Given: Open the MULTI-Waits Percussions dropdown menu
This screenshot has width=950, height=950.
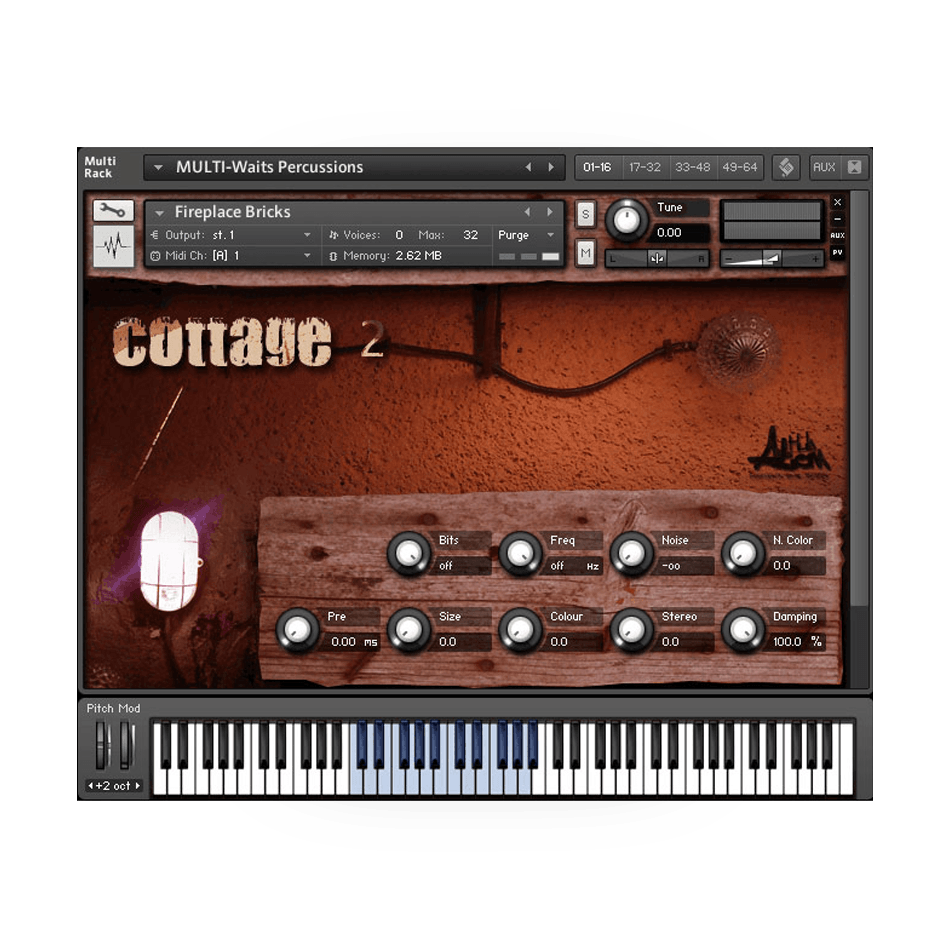Looking at the screenshot, I should click(x=158, y=167).
